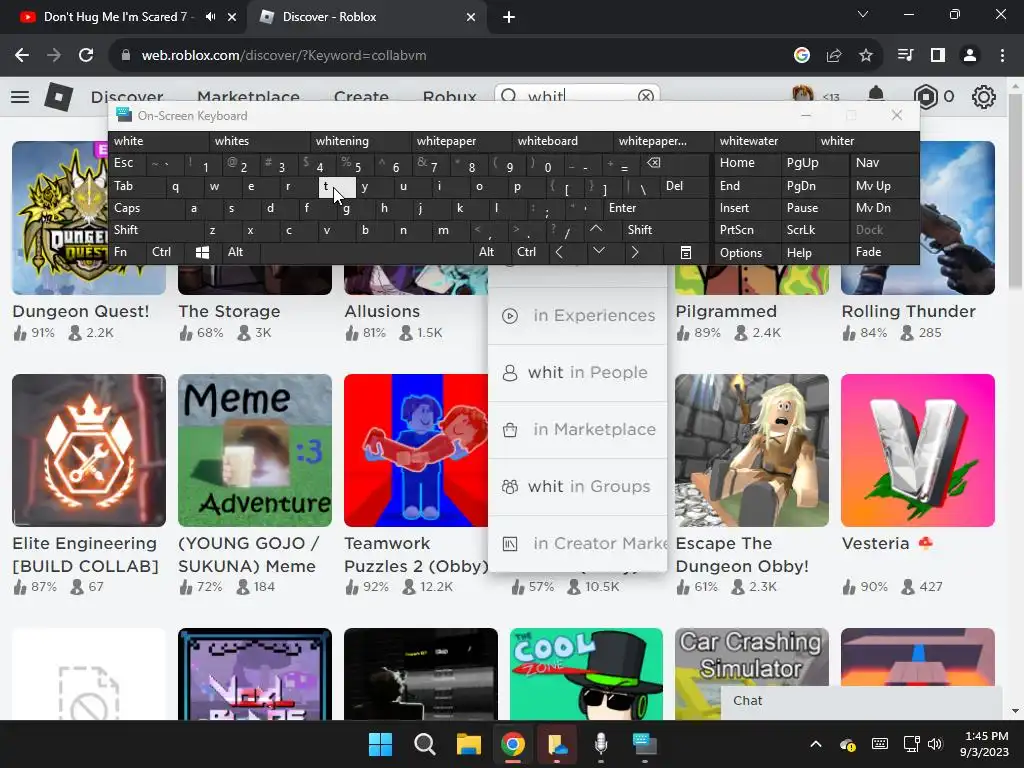Open the Marketplace link in Roblox header
Screen dimensions: 1024x768
click(x=248, y=97)
